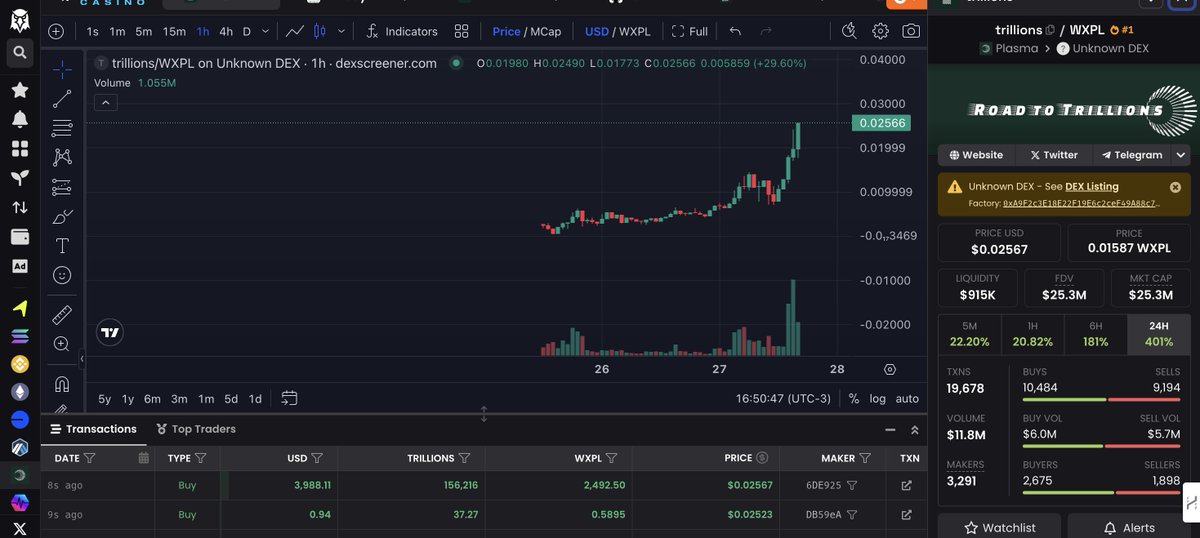
Task: Open the portfolio wallet icon in sidebar
Action: 19,237
